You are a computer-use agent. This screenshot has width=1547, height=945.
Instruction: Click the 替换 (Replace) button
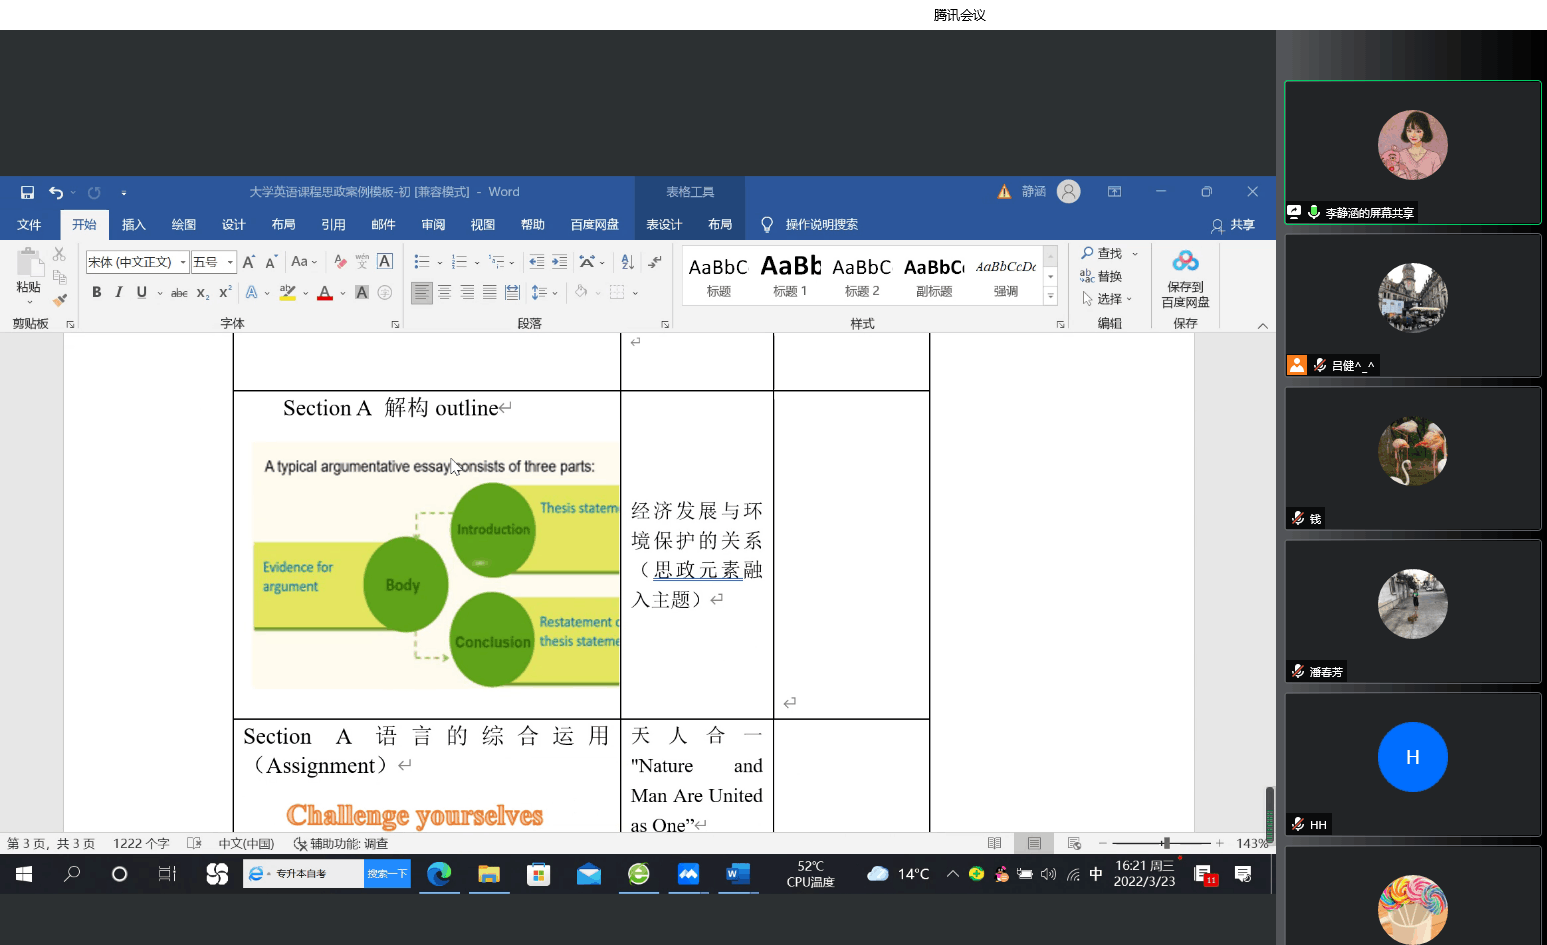[x=1101, y=276]
